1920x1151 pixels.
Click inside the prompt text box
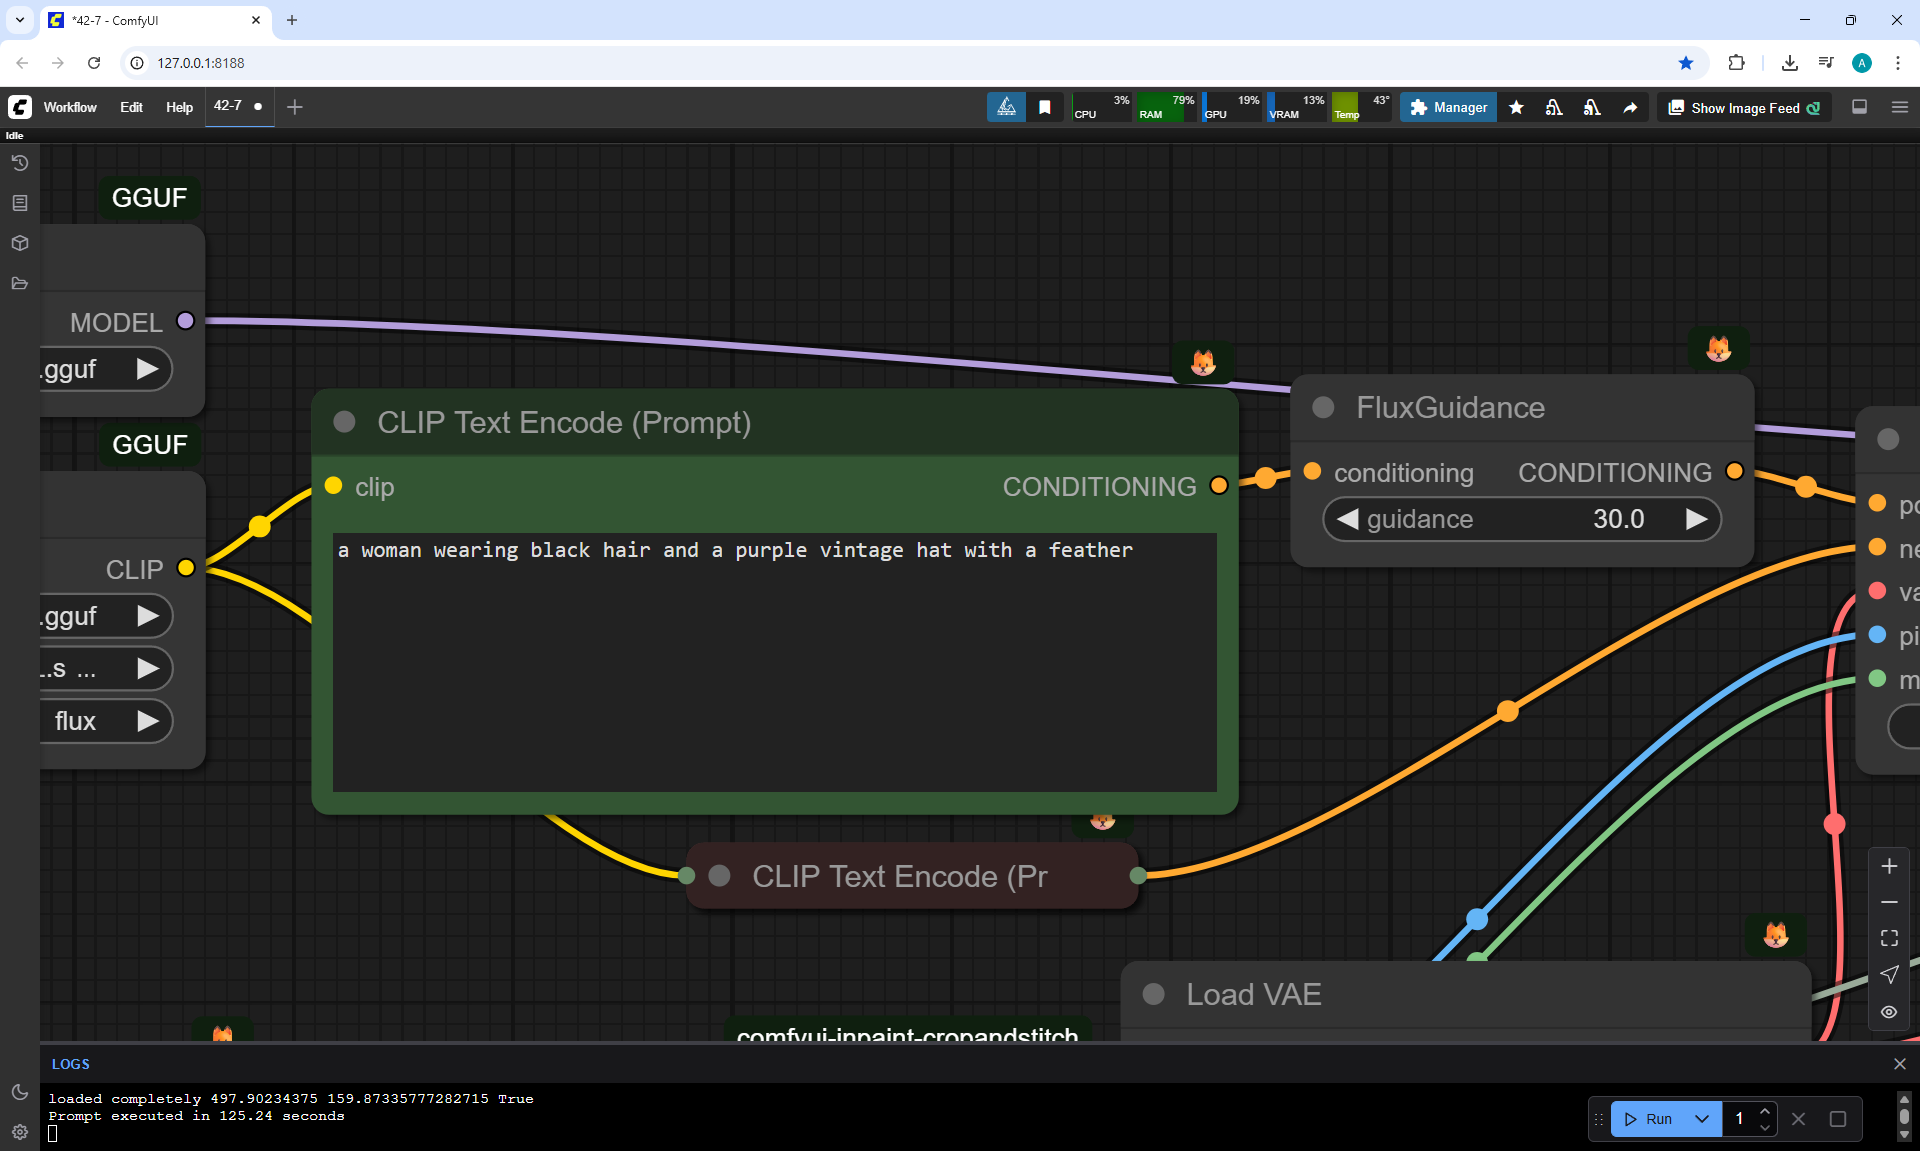(774, 660)
